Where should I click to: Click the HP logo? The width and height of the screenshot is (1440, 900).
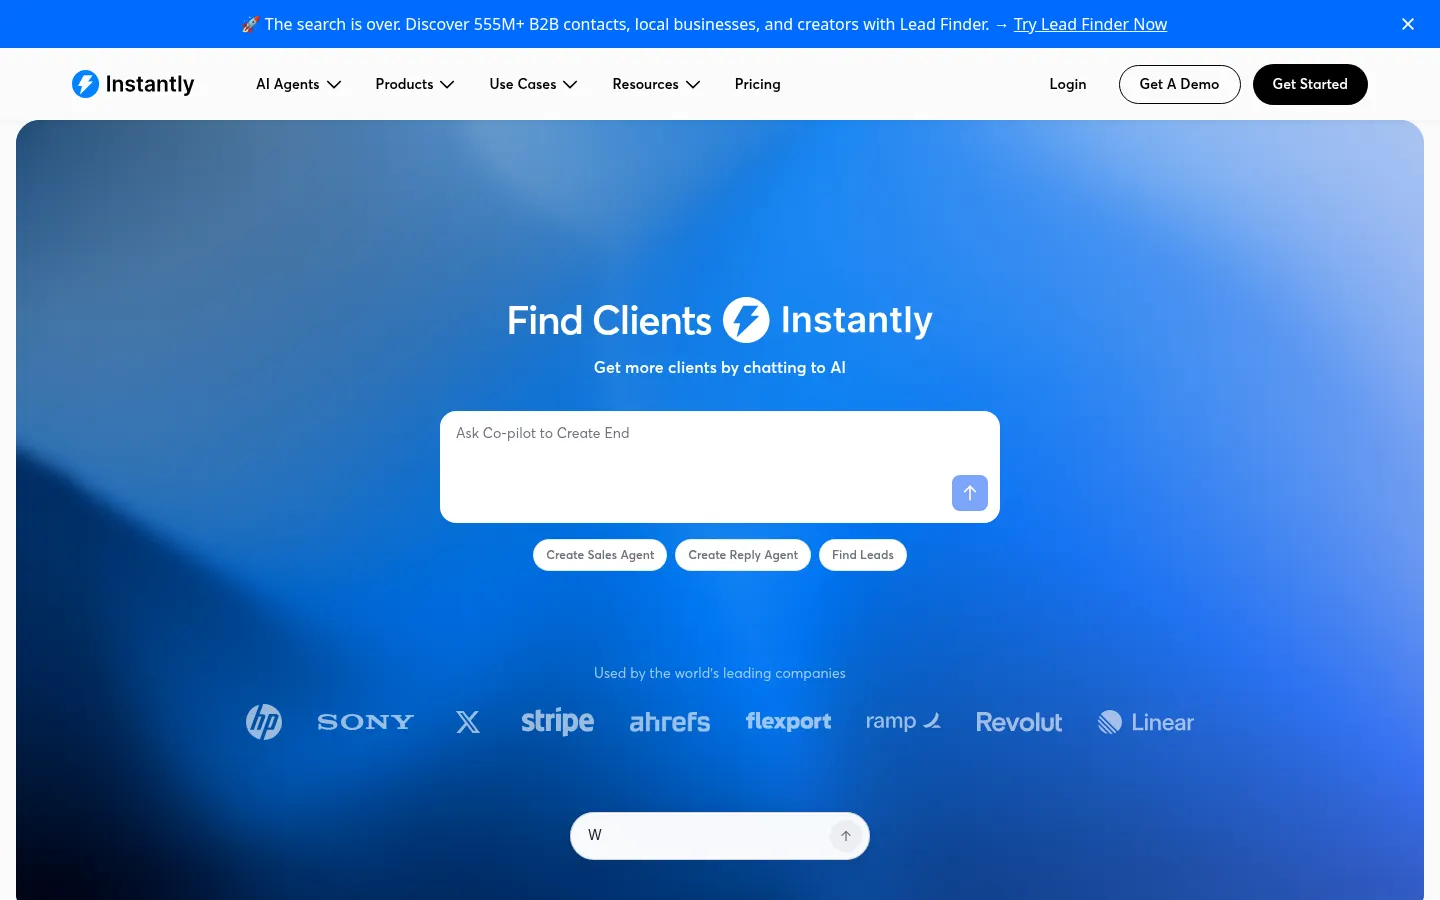click(264, 722)
